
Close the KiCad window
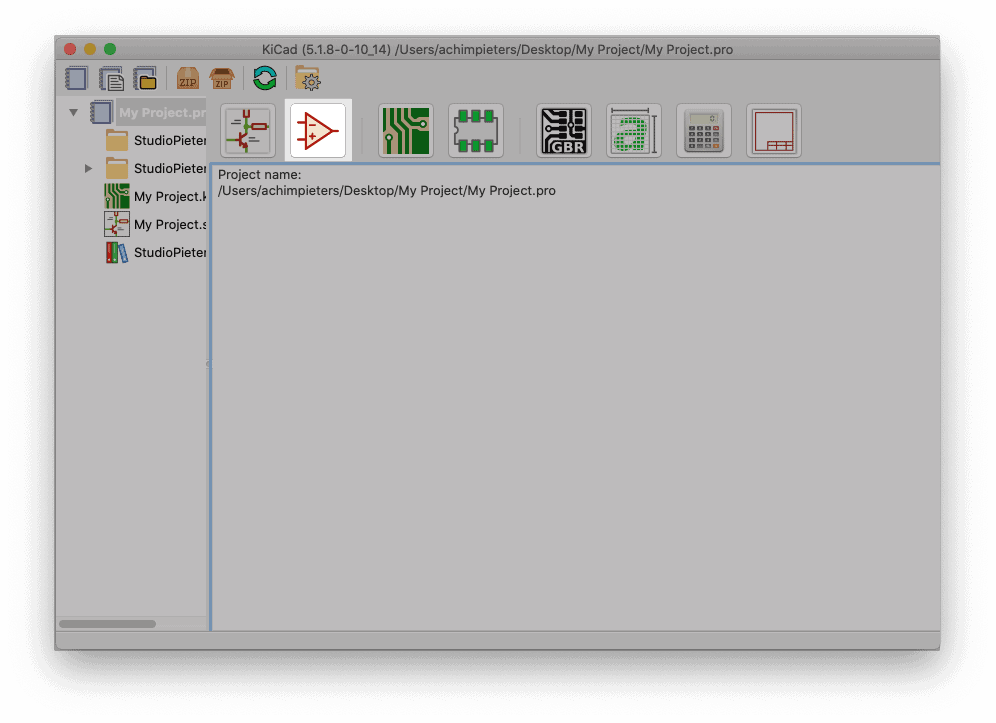click(x=70, y=49)
